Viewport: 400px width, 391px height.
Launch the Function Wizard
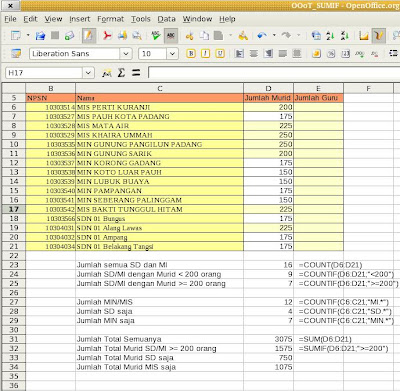pos(107,73)
